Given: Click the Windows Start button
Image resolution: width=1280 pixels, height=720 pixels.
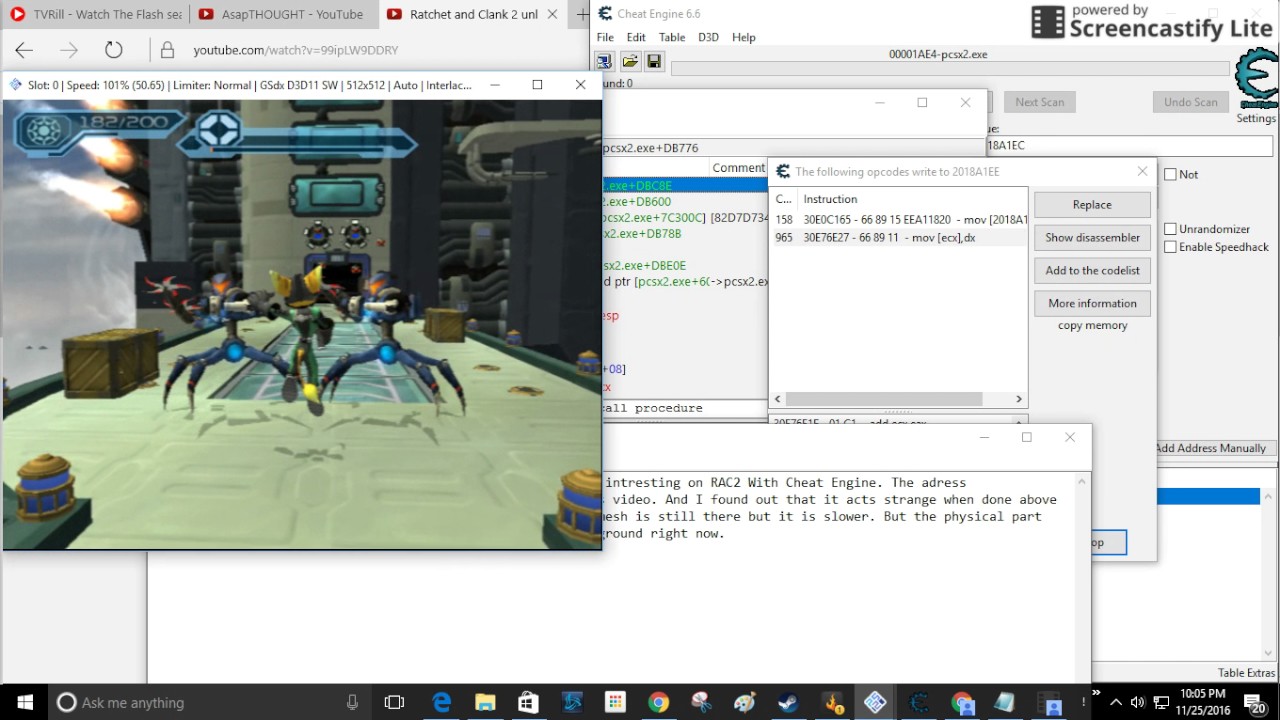Looking at the screenshot, I should (x=24, y=702).
